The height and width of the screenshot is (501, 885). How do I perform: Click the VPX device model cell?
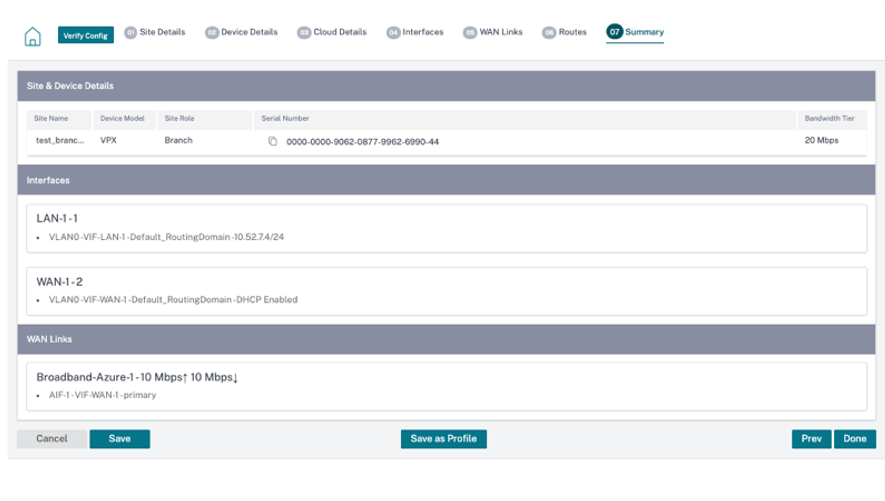pos(108,140)
